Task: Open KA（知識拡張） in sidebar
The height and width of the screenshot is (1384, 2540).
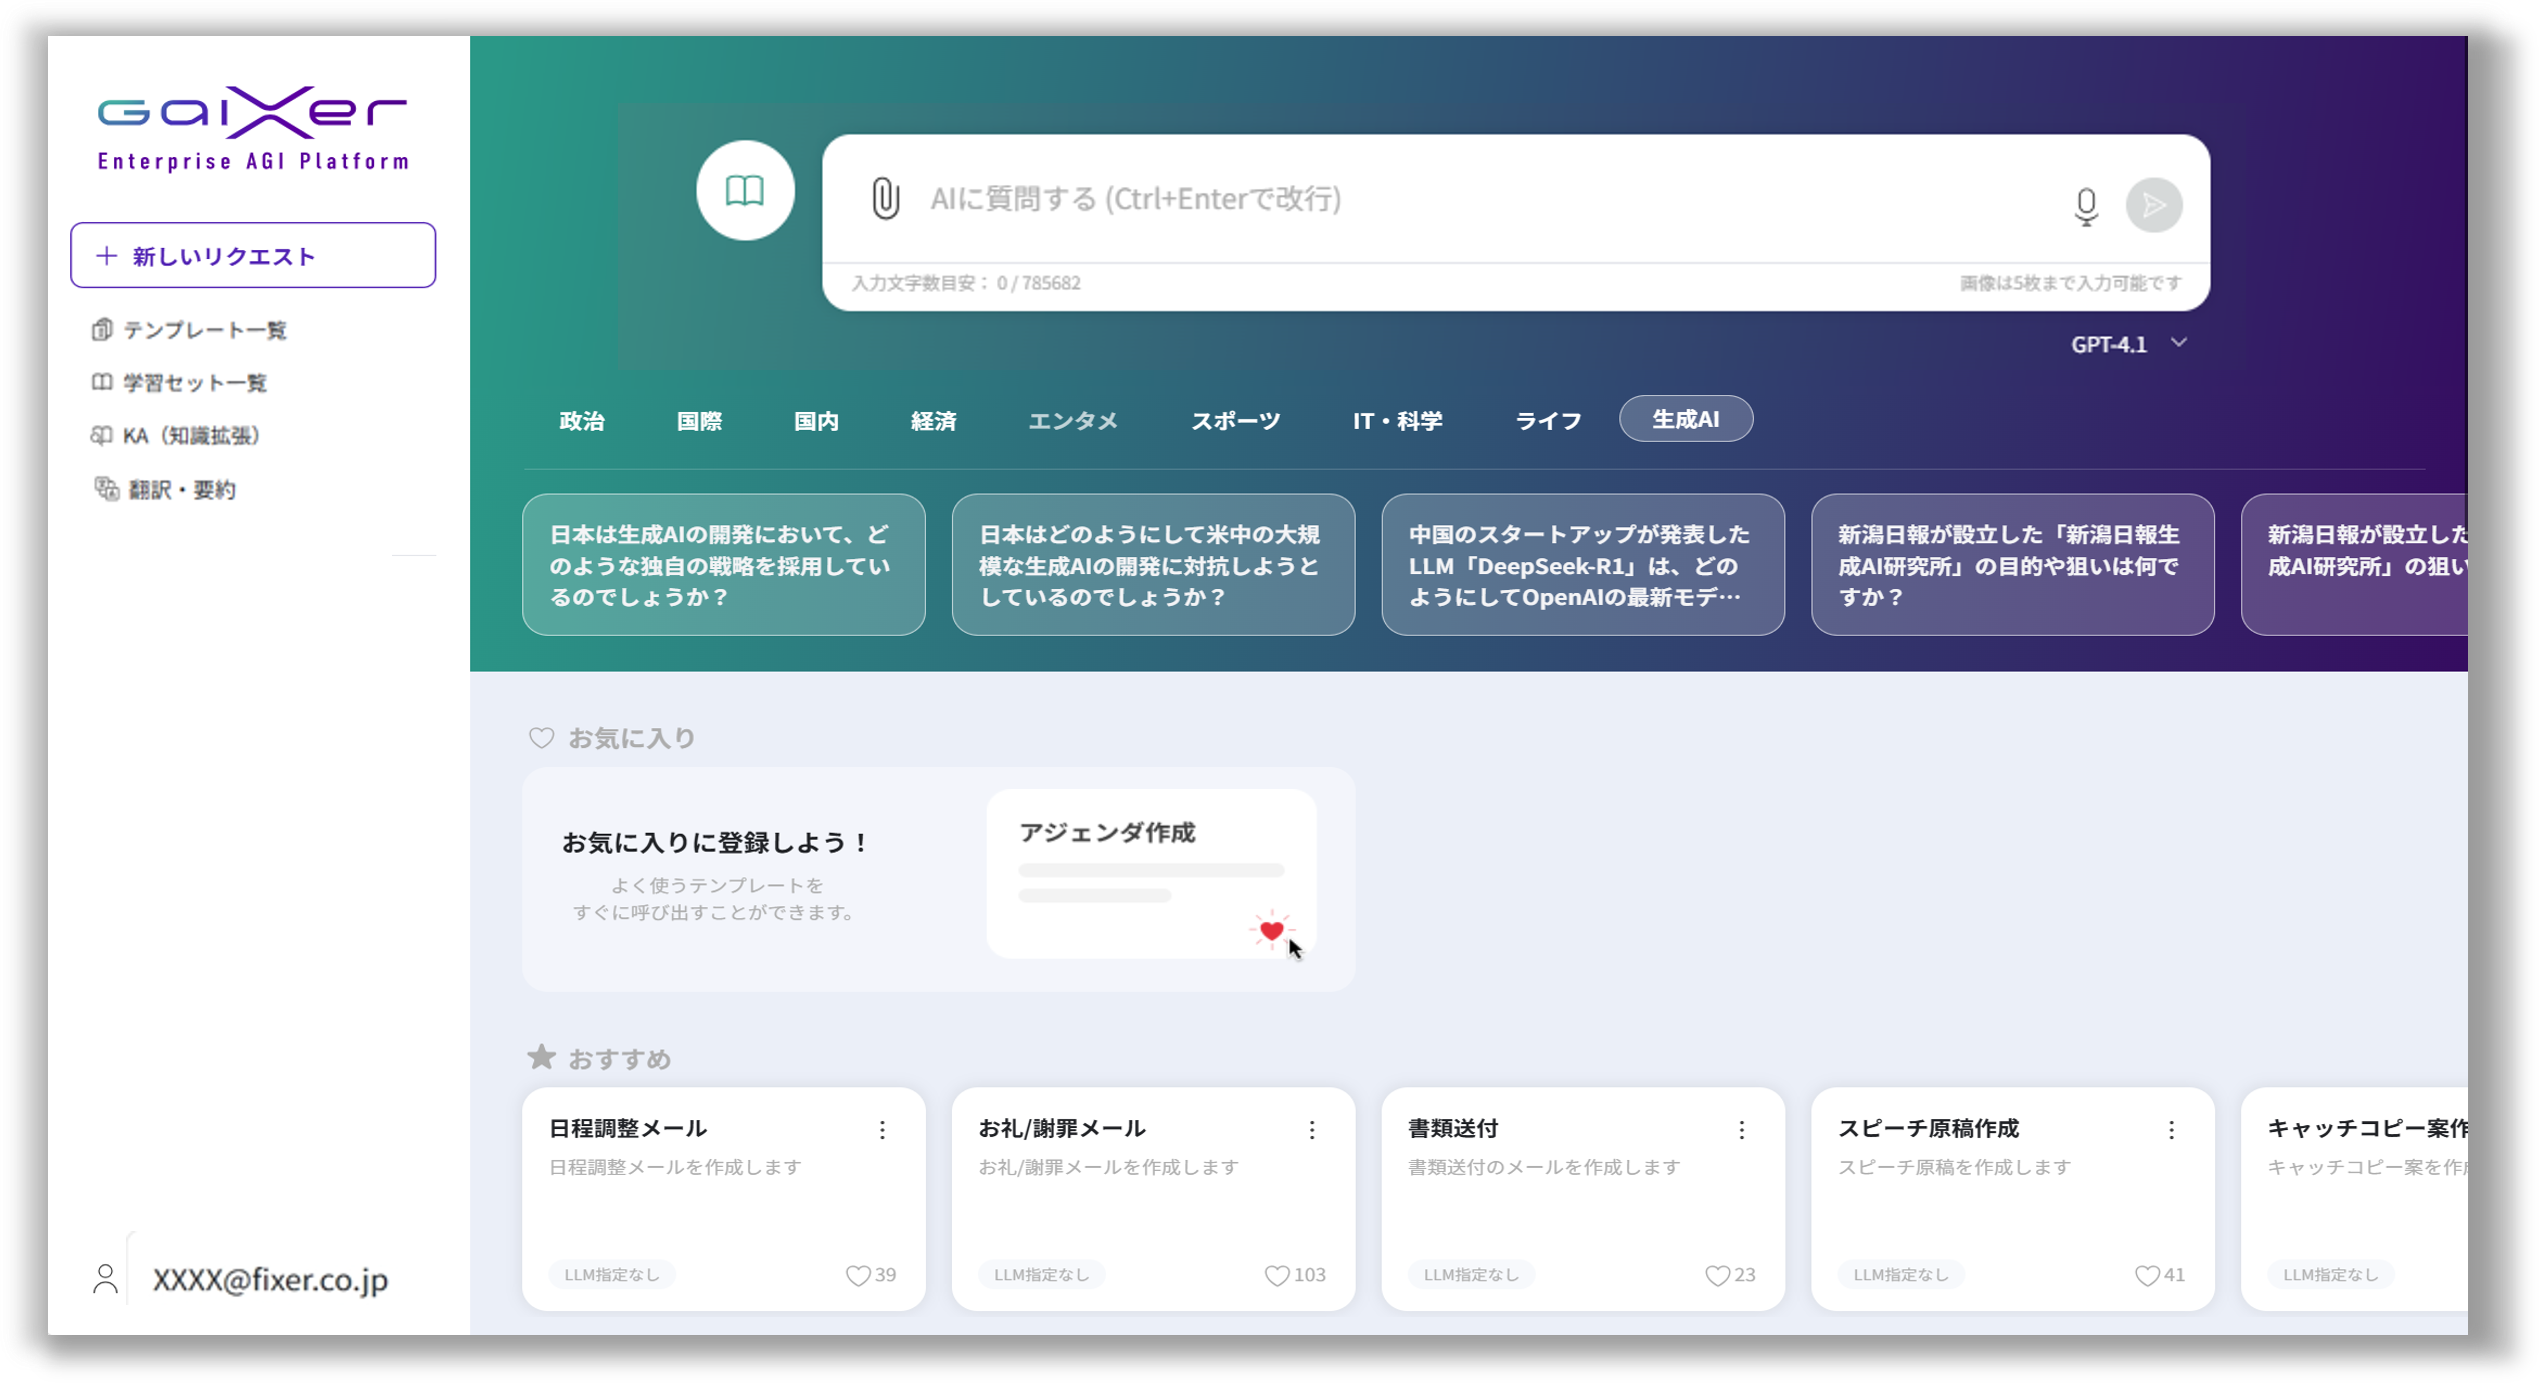Action: pos(190,436)
